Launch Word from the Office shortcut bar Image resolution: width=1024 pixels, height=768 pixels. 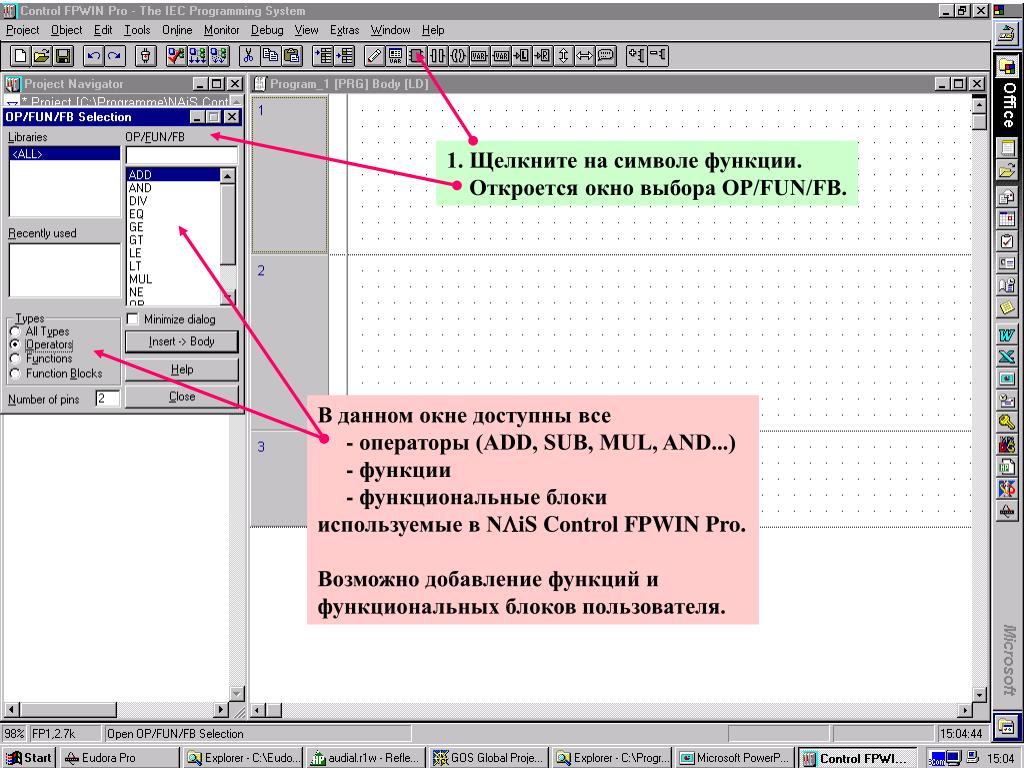[x=1006, y=336]
